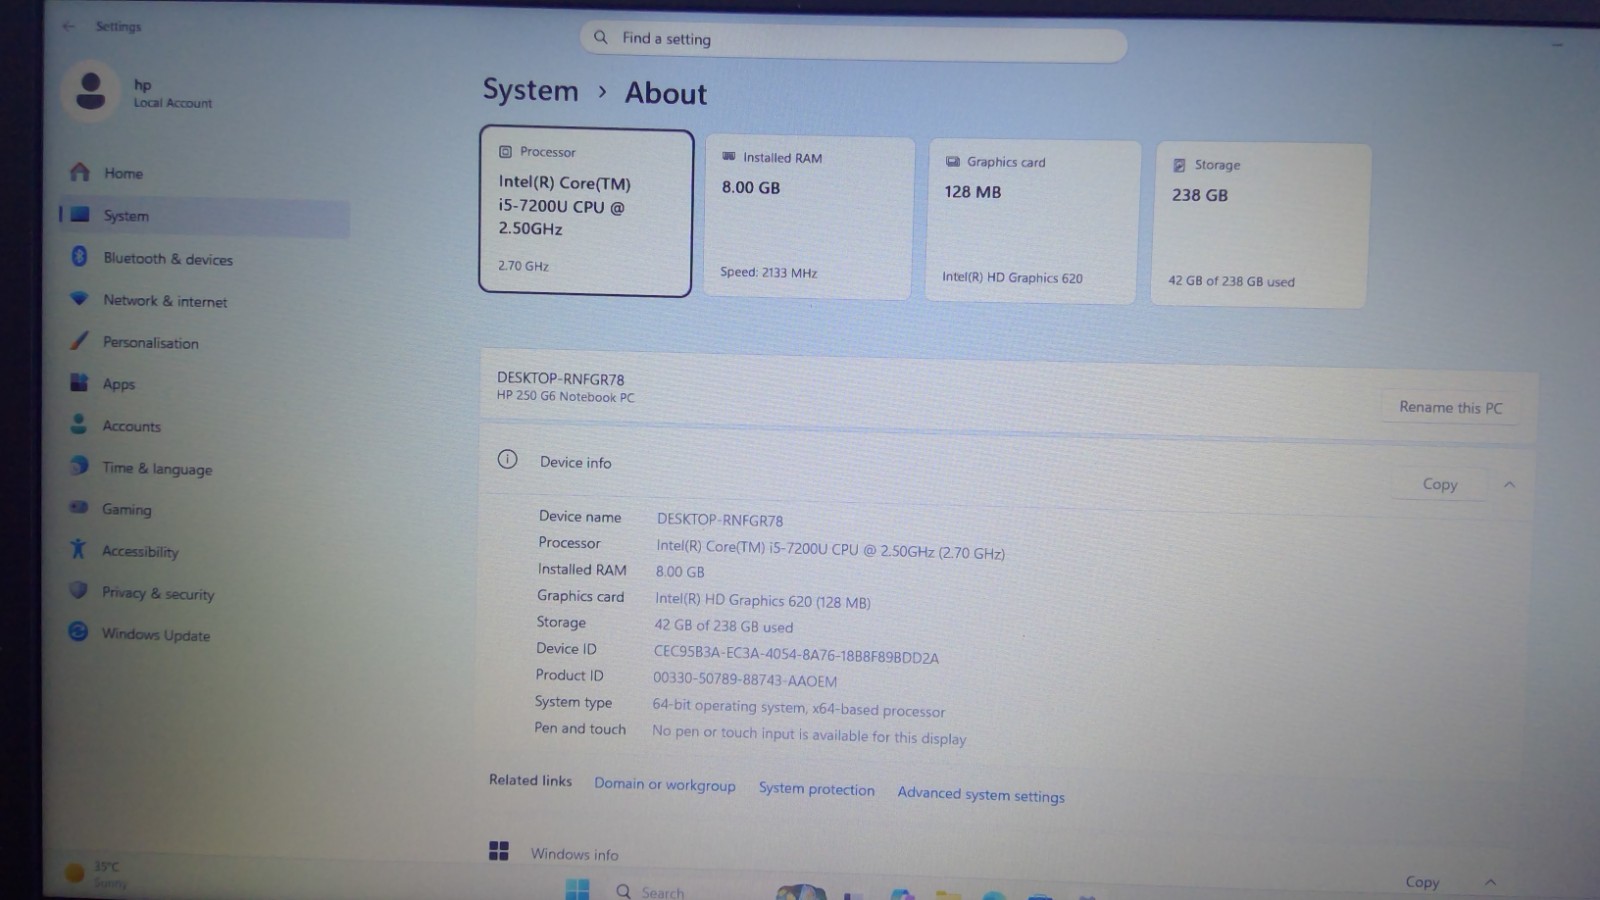The image size is (1600, 900).
Task: Click the Find a setting search box
Action: click(853, 42)
